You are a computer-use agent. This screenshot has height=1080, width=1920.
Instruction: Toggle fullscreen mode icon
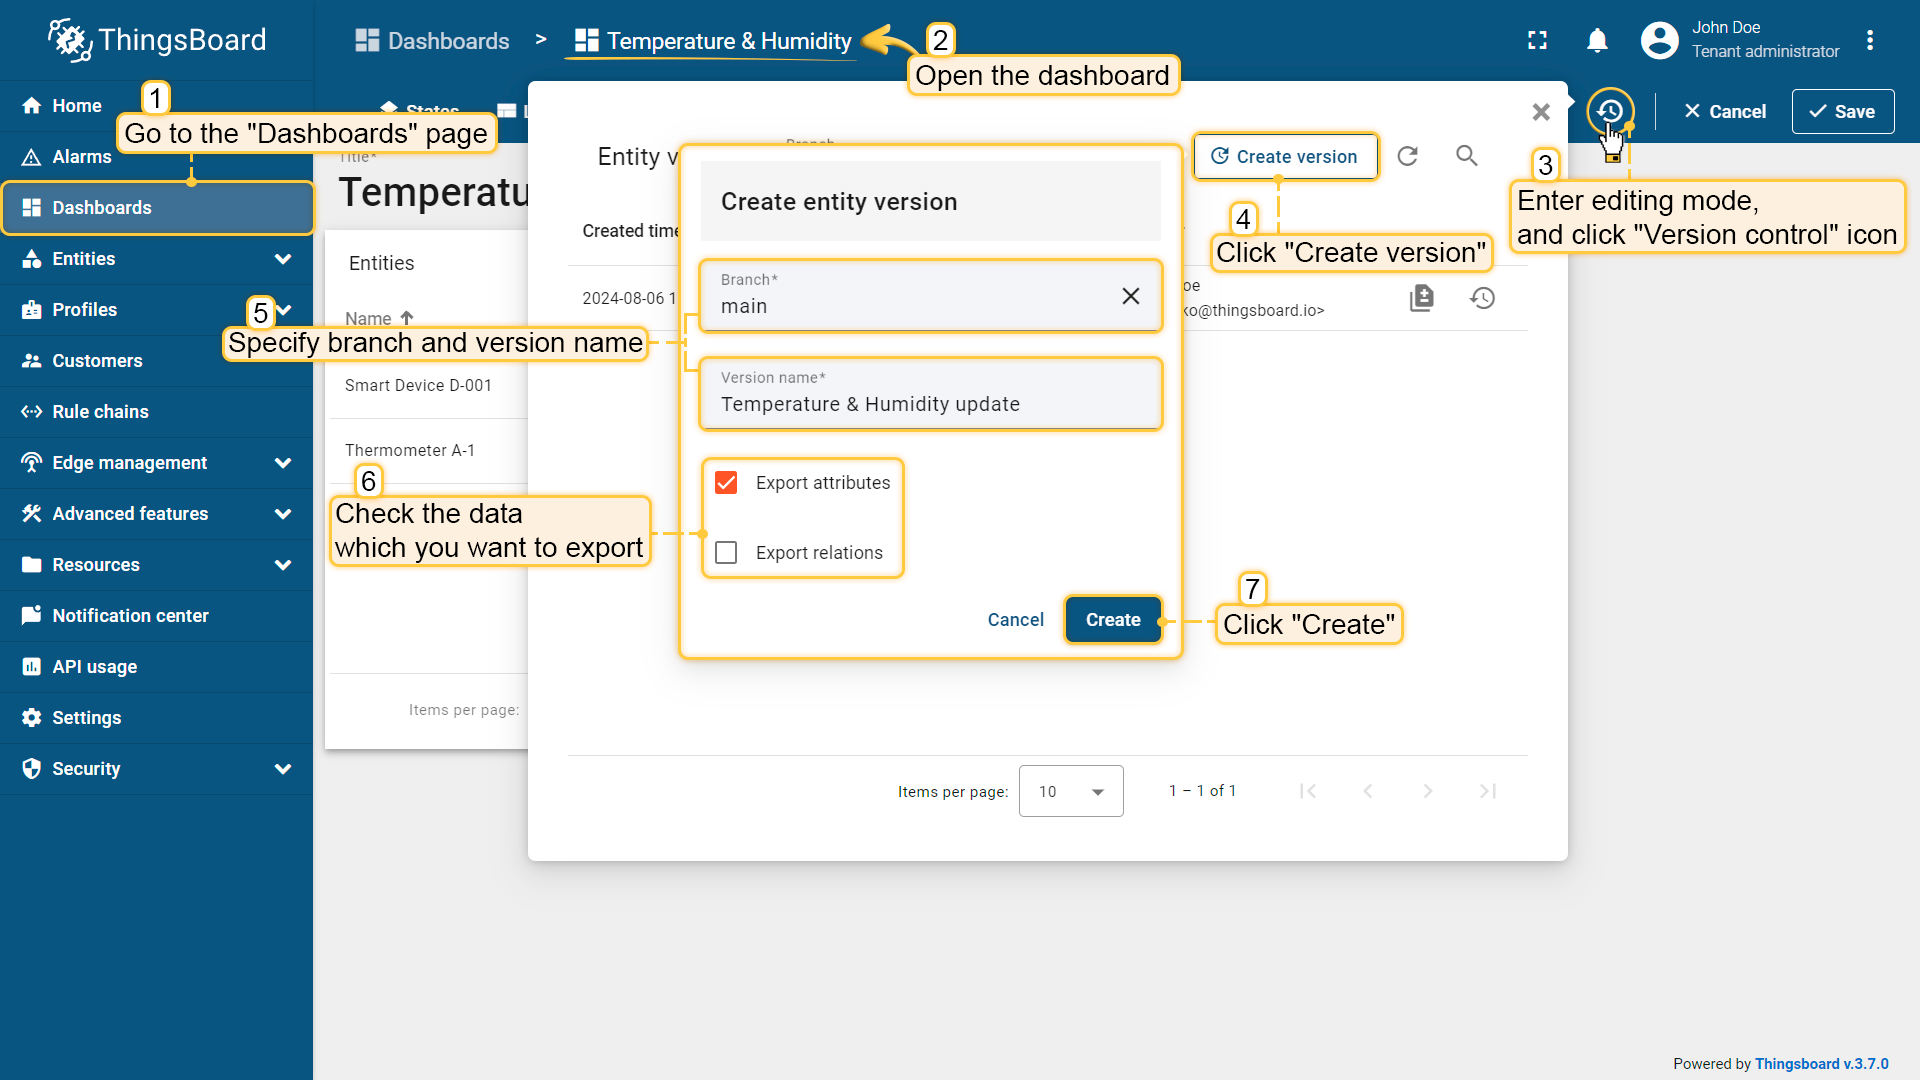pos(1537,40)
